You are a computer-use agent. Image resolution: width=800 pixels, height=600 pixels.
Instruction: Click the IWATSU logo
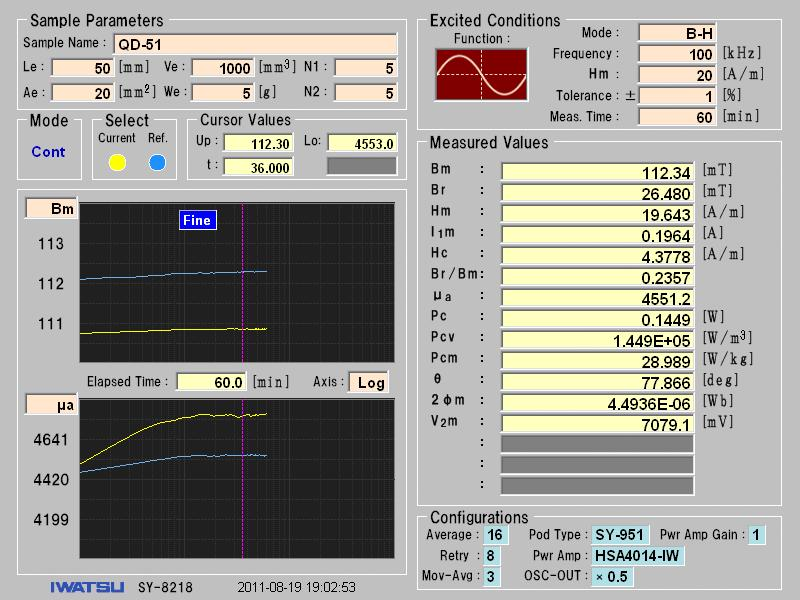pyautogui.click(x=88, y=588)
